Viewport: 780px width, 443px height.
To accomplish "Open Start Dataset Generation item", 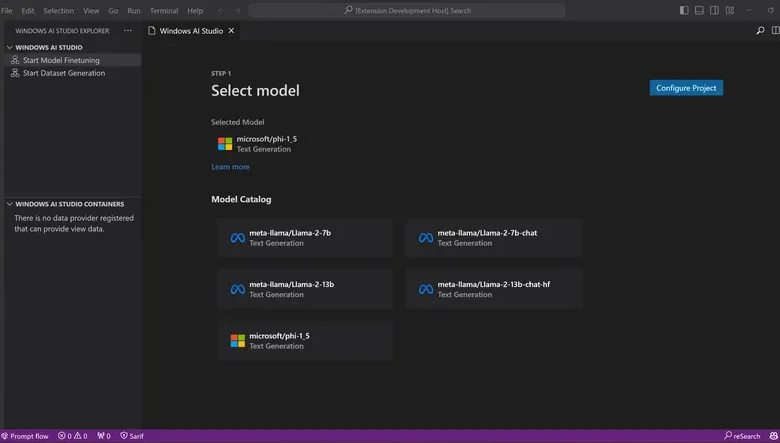I will [x=63, y=73].
